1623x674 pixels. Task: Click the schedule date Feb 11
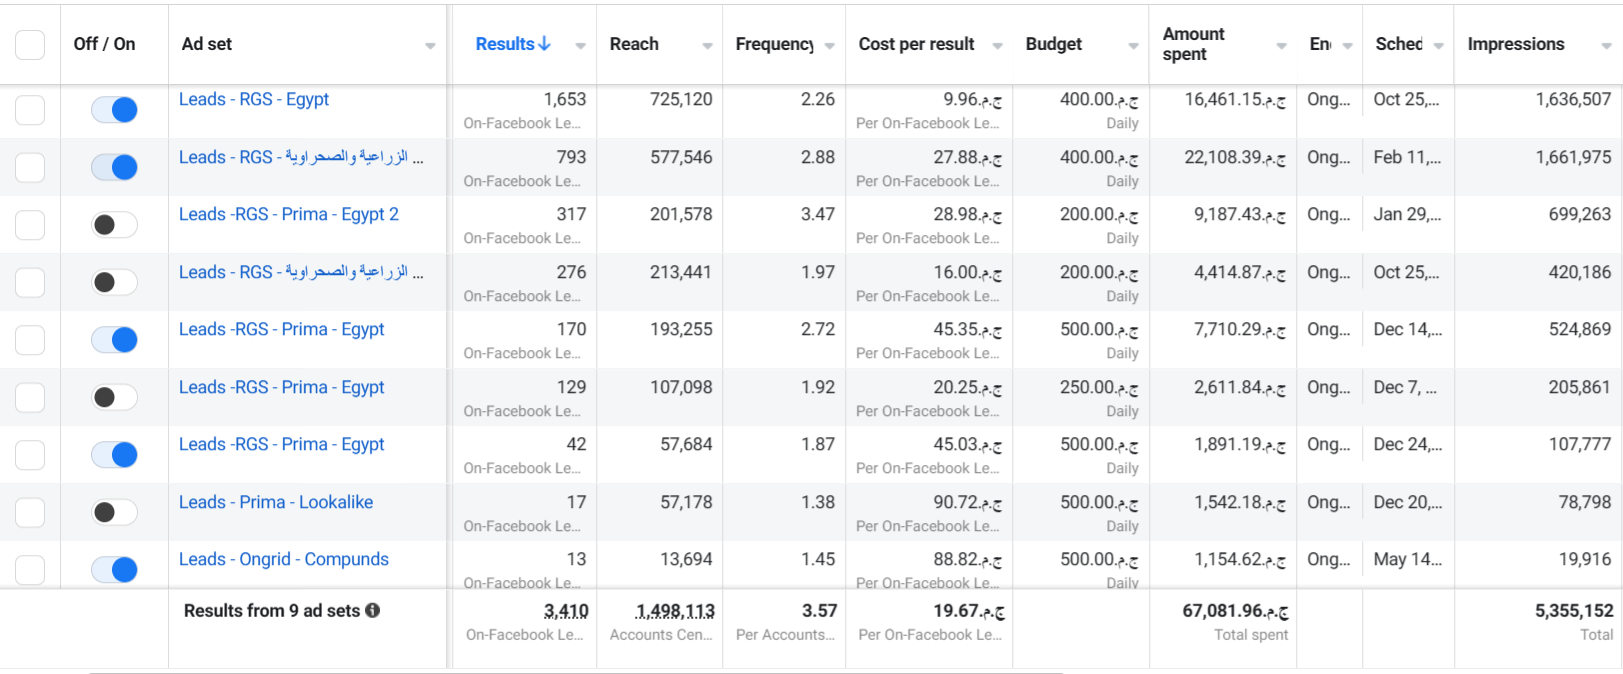coord(1407,157)
